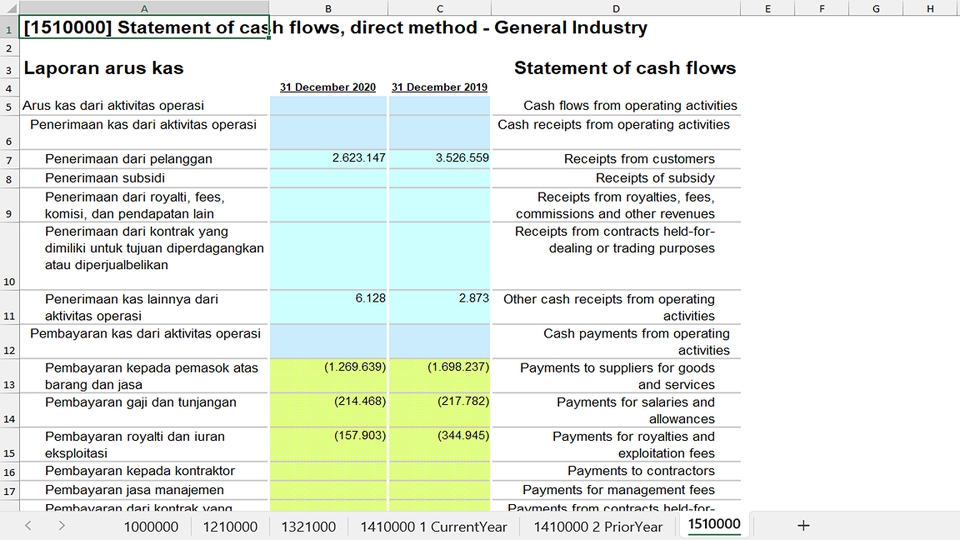Screen dimensions: 960x540
Task: Add a new sheet with plus icon
Action: click(803, 525)
